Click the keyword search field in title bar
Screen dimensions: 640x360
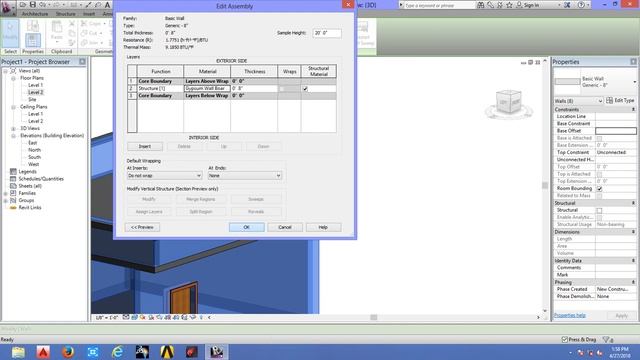coord(439,5)
